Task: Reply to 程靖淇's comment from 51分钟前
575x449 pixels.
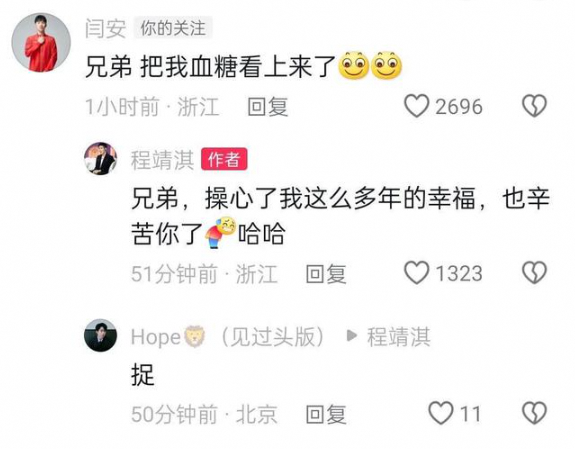Action: pyautogui.click(x=326, y=274)
